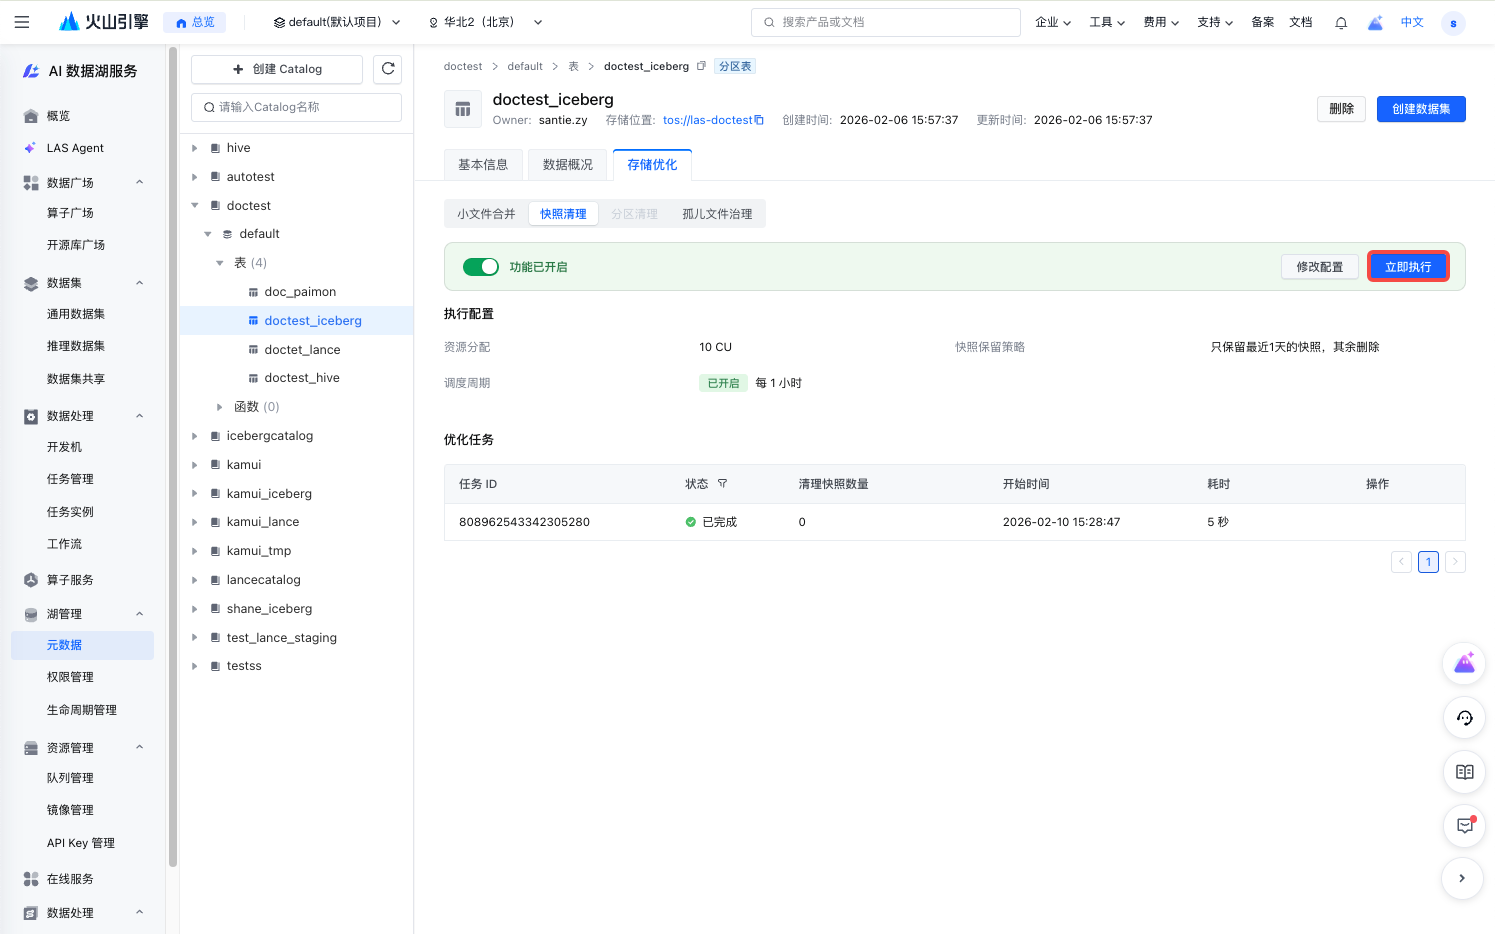Viewport: 1495px width, 934px height.
Task: Copy table name icon in breadcrumb
Action: (701, 66)
